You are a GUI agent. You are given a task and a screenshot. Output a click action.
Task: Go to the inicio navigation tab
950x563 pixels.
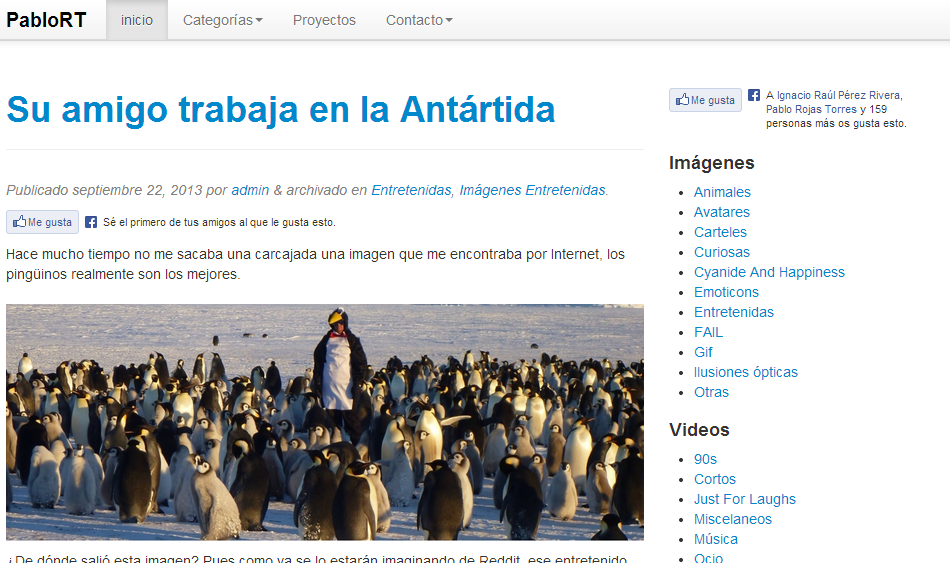137,20
